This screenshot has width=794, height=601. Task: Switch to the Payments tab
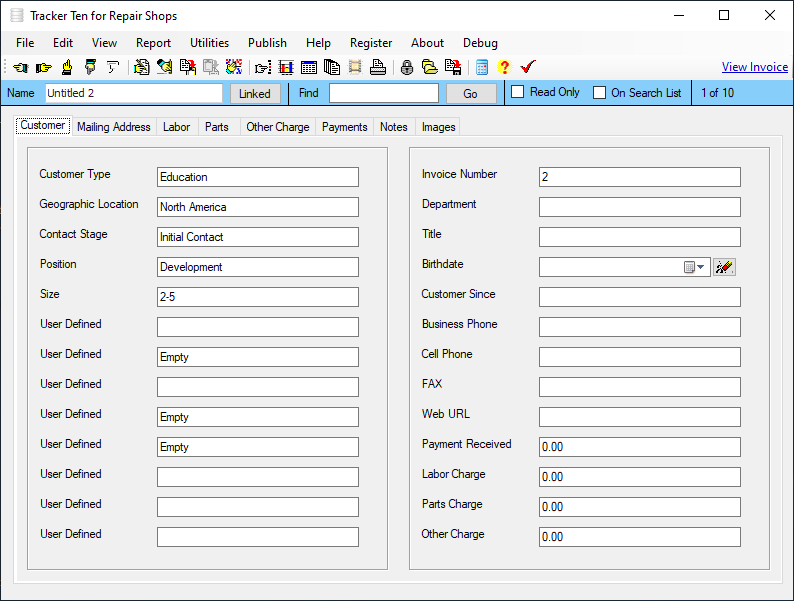coord(344,127)
